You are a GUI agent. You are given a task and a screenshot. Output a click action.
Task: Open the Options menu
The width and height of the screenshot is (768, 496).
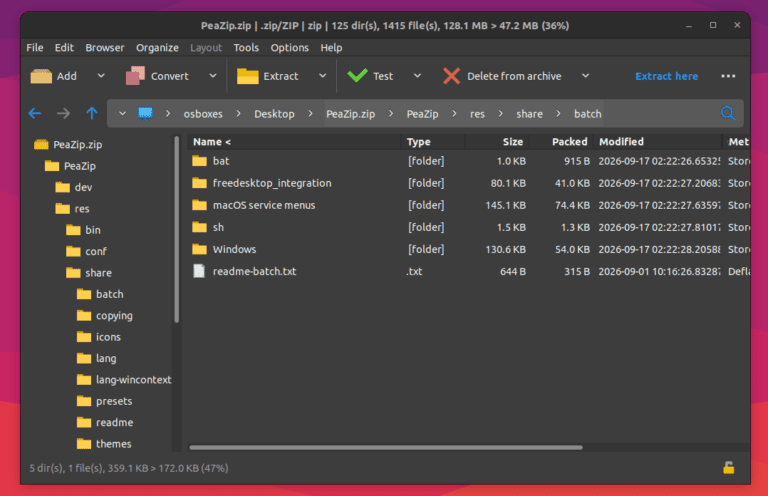pyautogui.click(x=289, y=47)
